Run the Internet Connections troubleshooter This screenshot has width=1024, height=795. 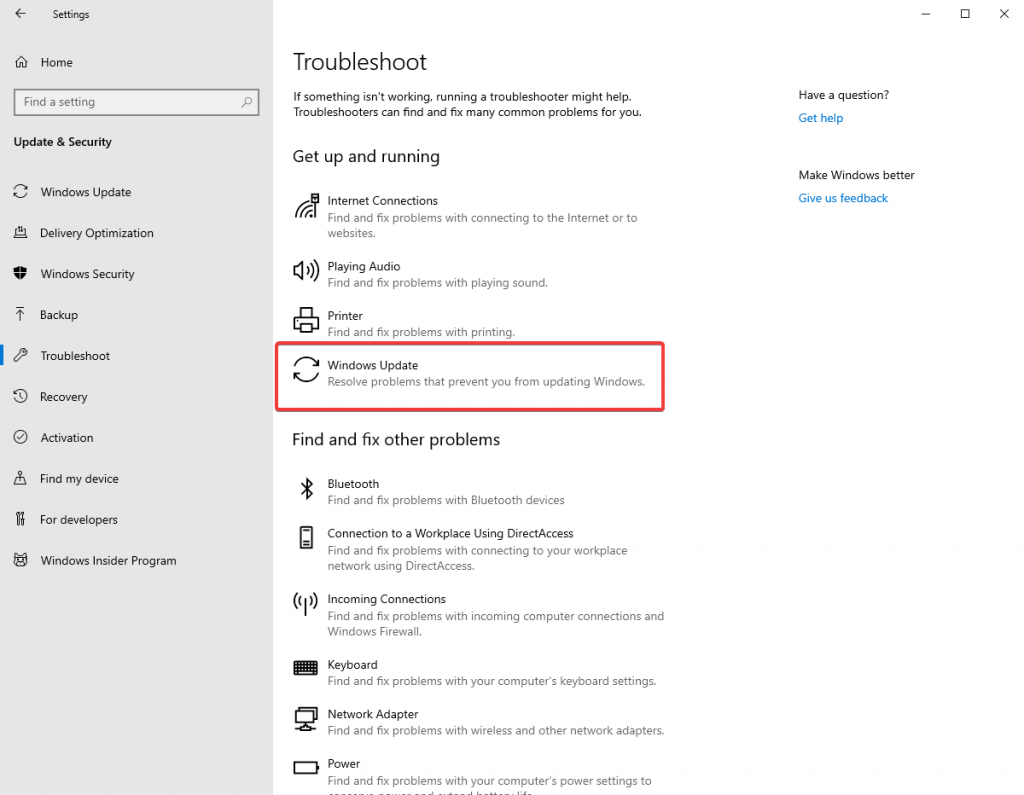tap(478, 216)
